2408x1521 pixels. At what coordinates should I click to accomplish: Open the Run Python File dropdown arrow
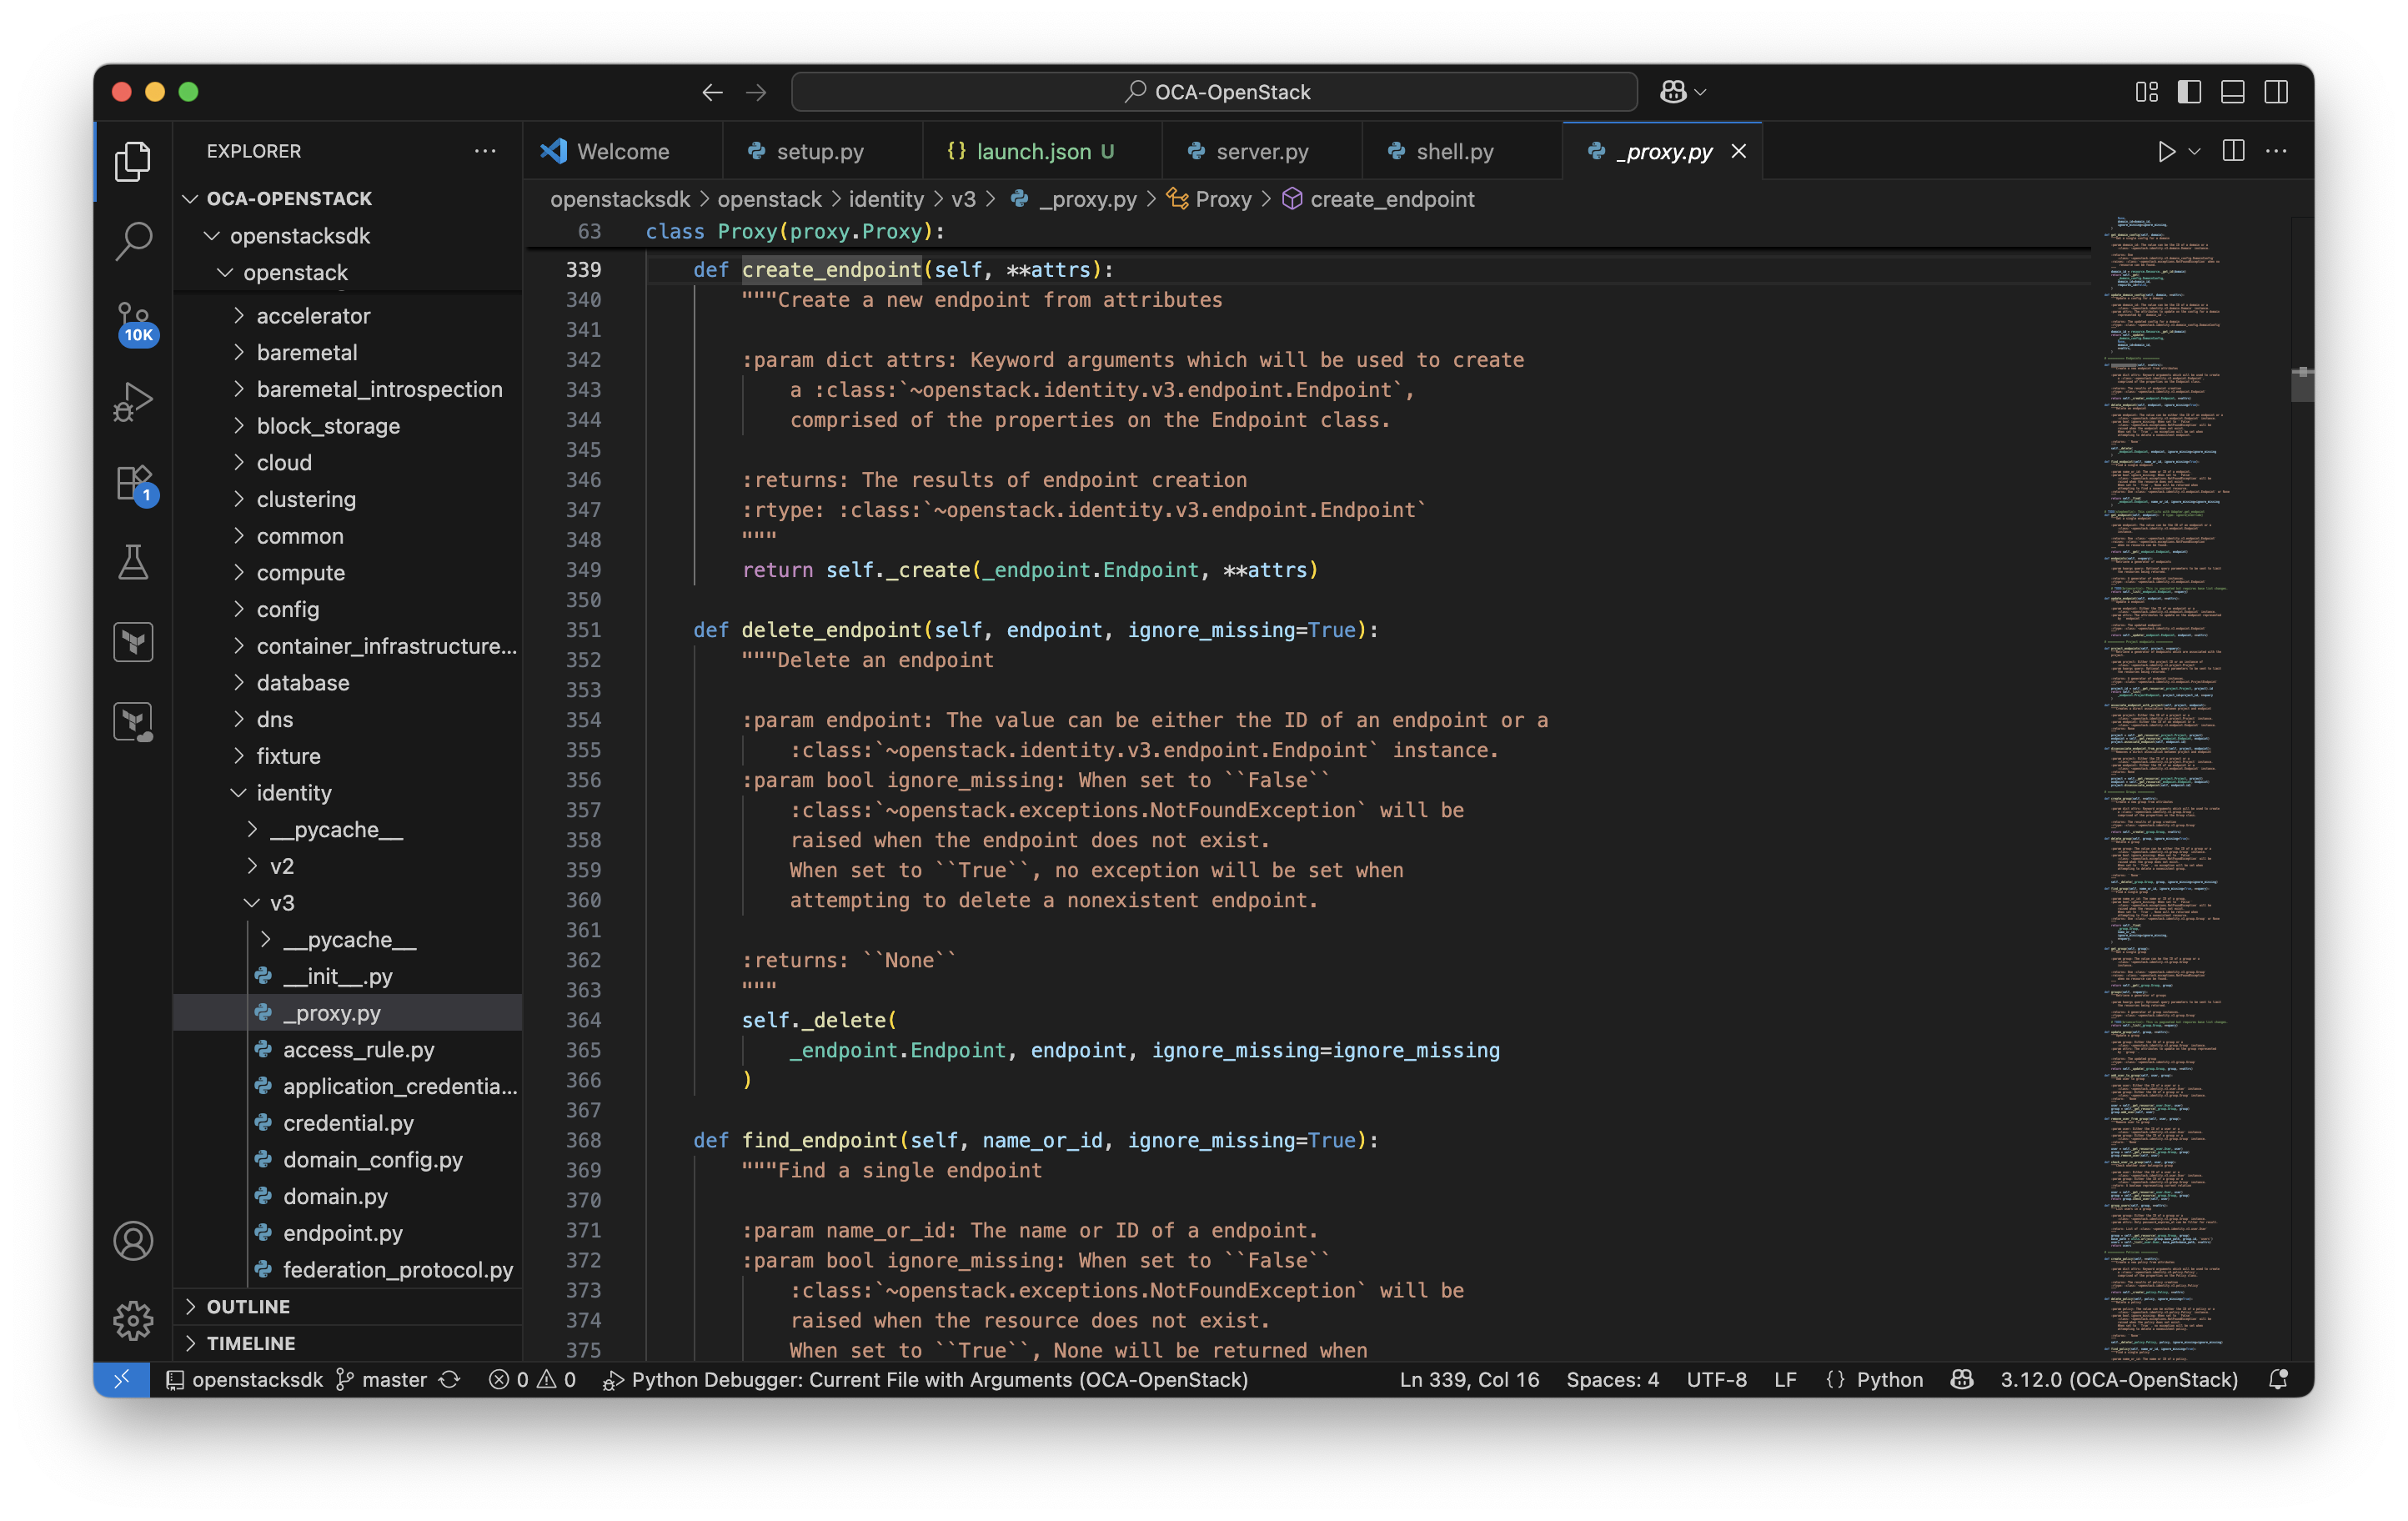coord(2194,151)
